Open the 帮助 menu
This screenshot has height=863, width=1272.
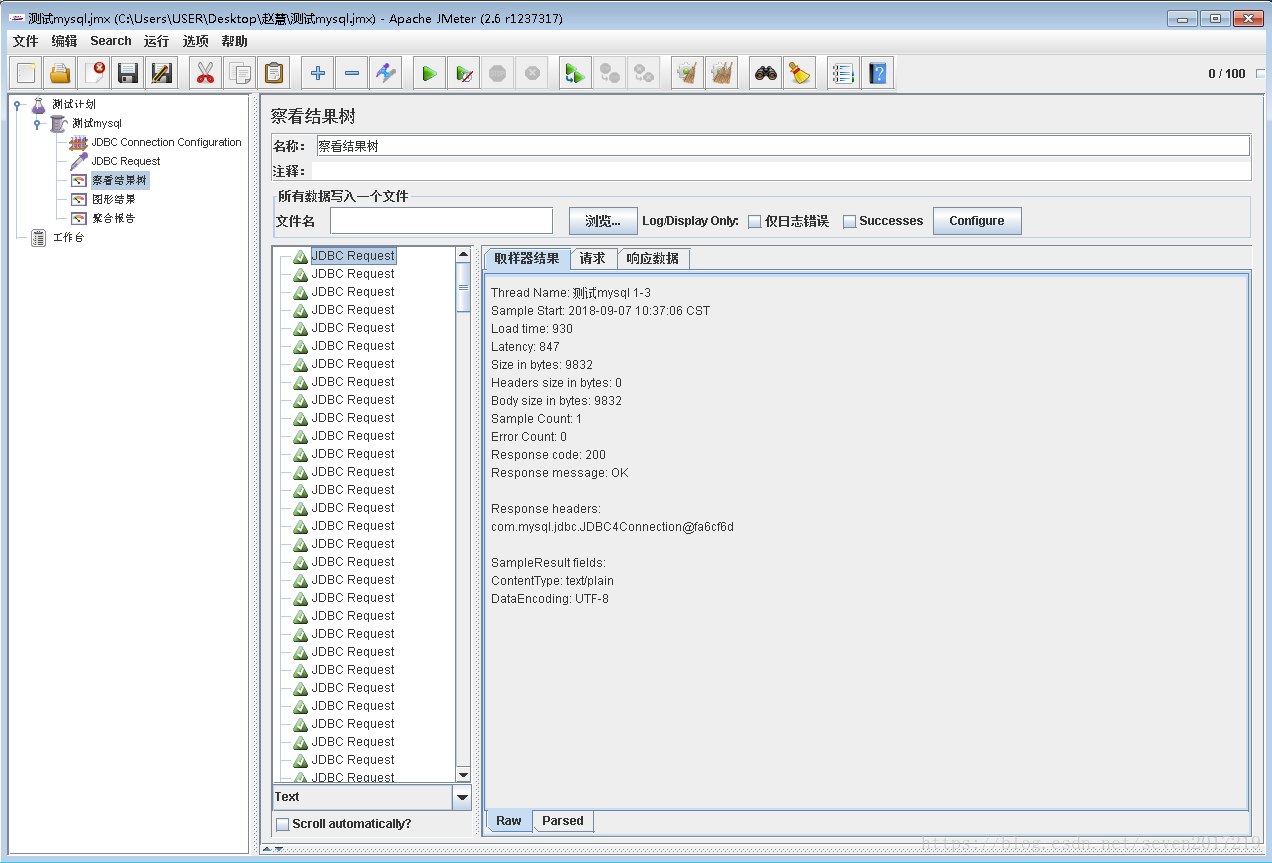click(235, 41)
